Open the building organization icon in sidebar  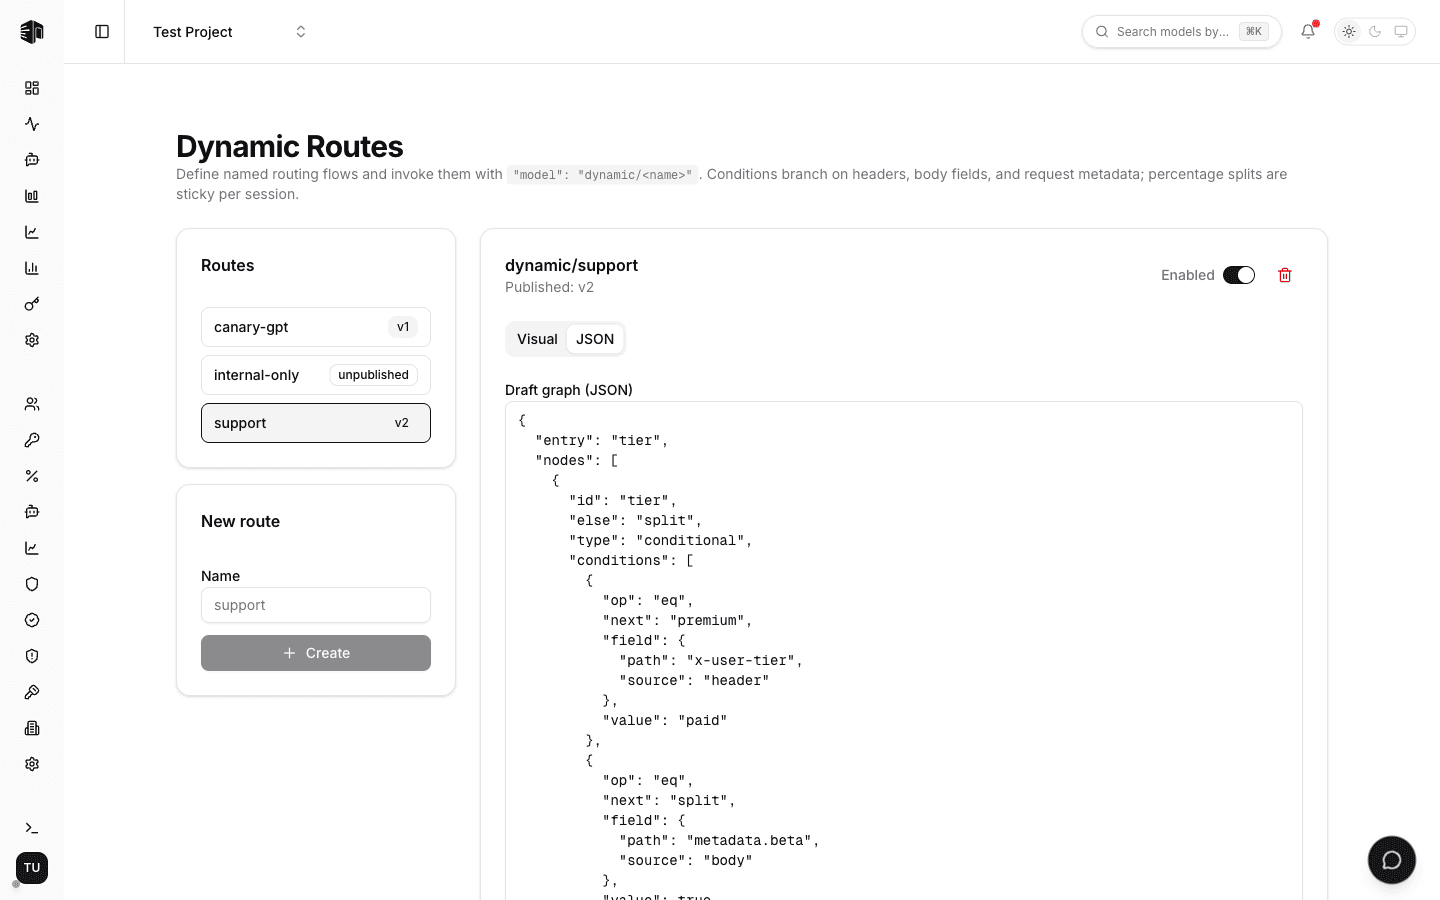coord(32,728)
